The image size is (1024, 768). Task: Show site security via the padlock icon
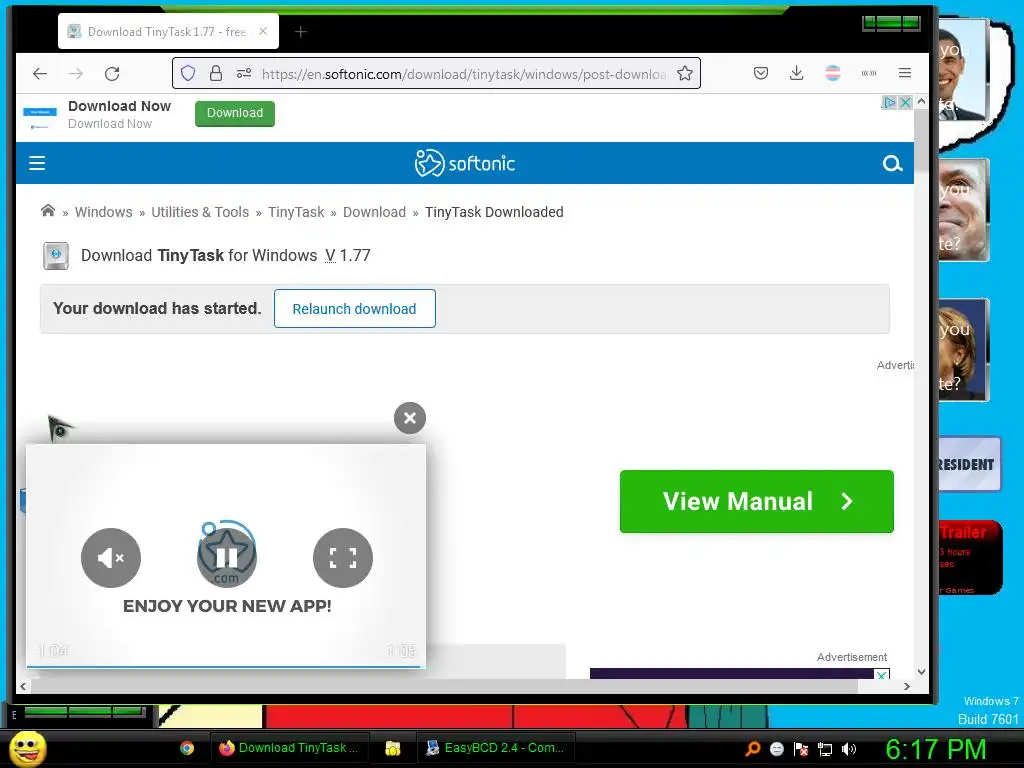(x=216, y=73)
